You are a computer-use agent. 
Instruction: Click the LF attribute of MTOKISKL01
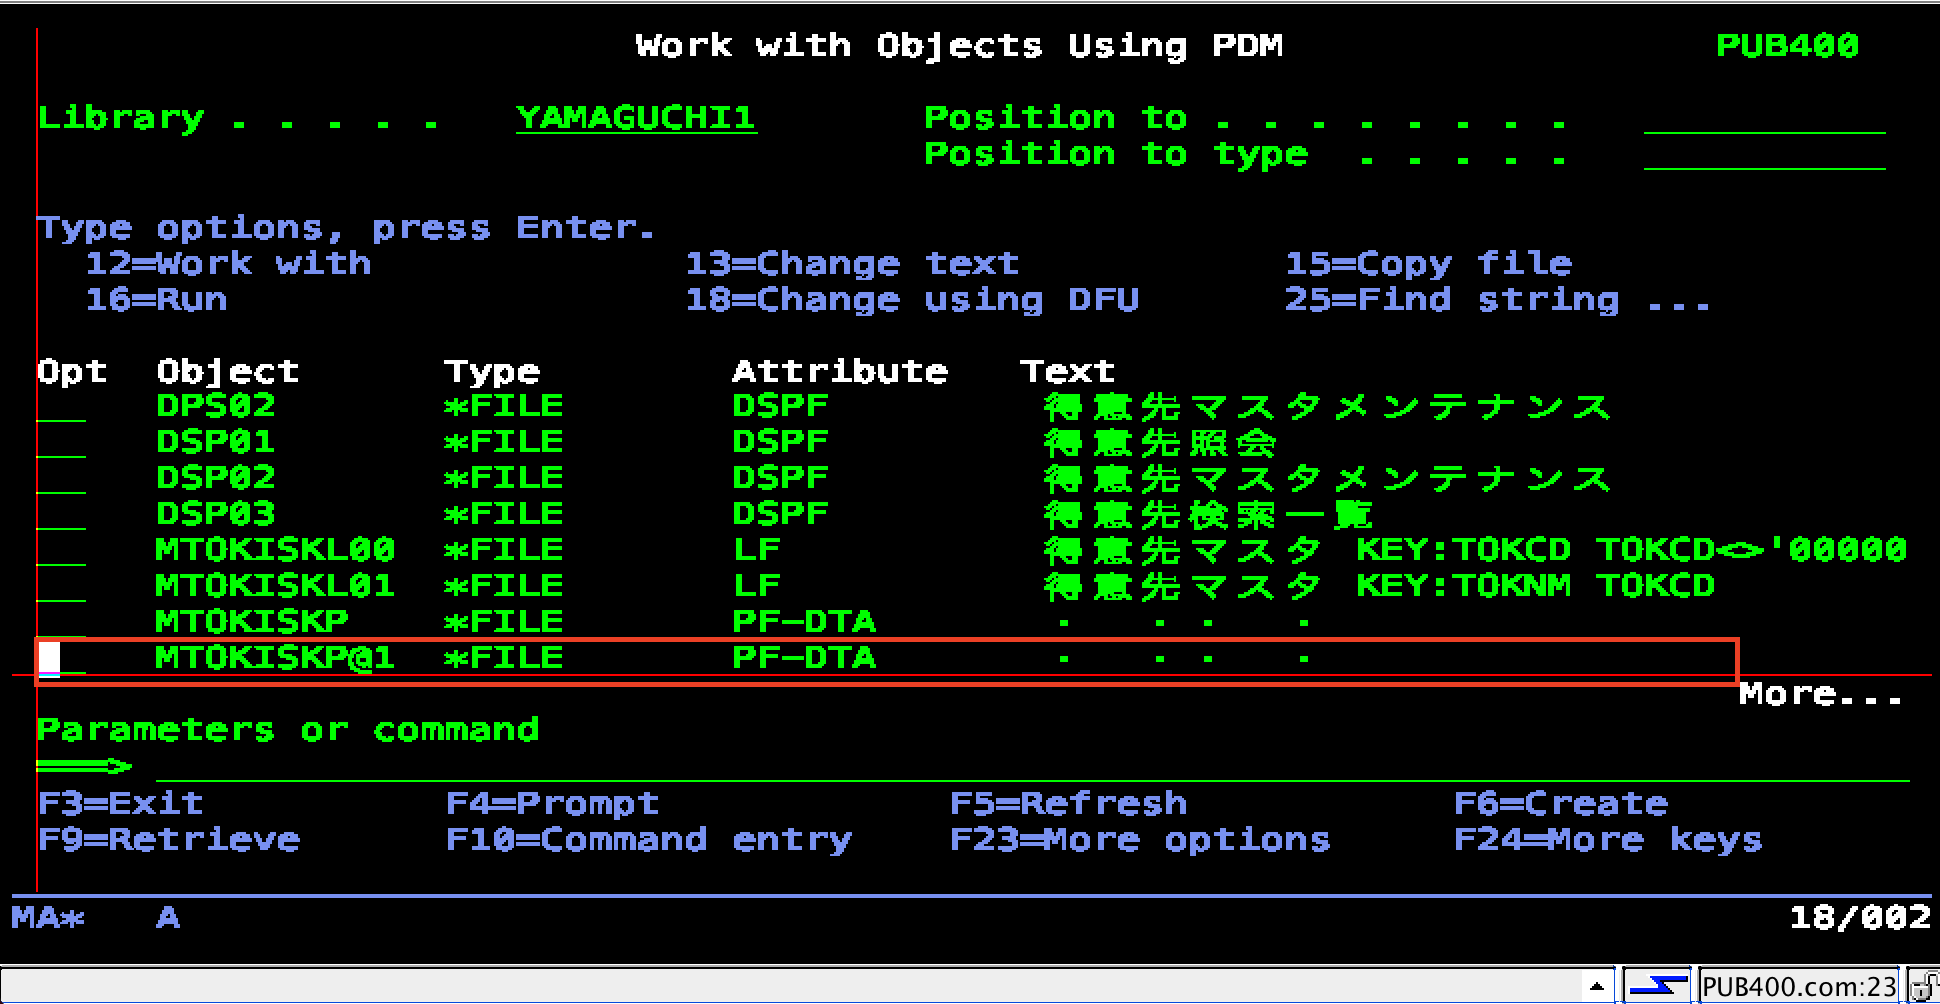click(756, 586)
